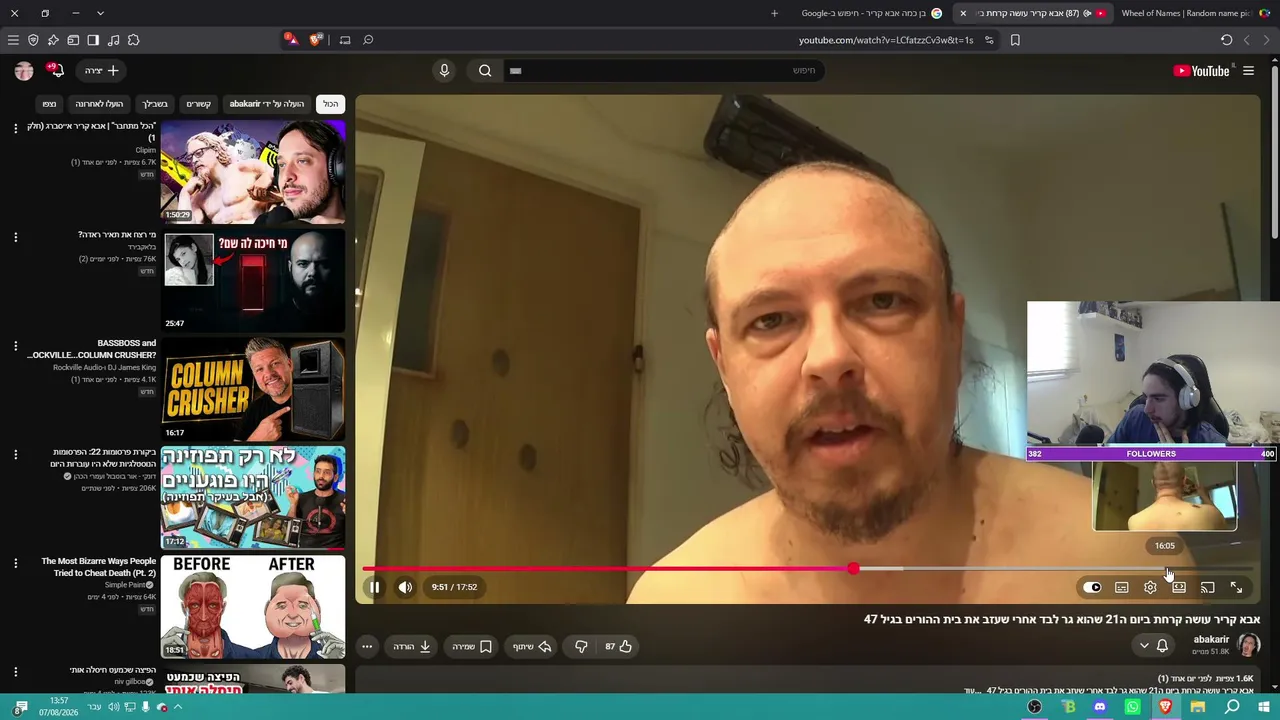Open the COLUMN CRUSHER video thumbnail
Screen dimensions: 1280x720
253,390
